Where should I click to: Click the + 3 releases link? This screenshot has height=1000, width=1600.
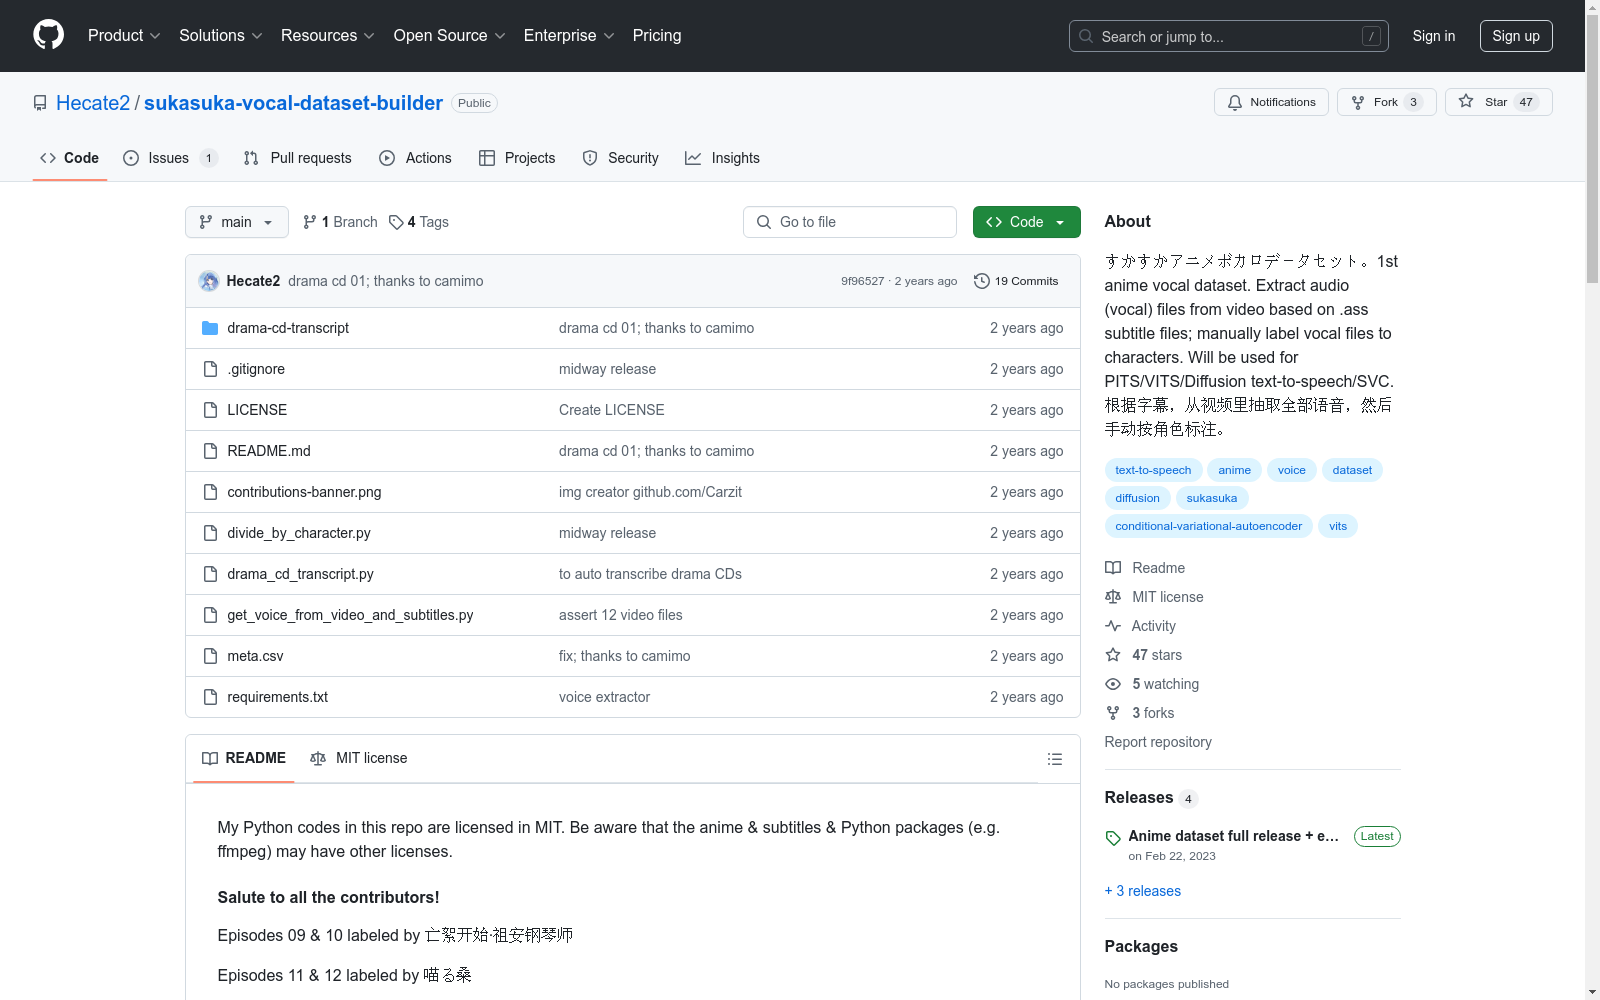pyautogui.click(x=1143, y=891)
